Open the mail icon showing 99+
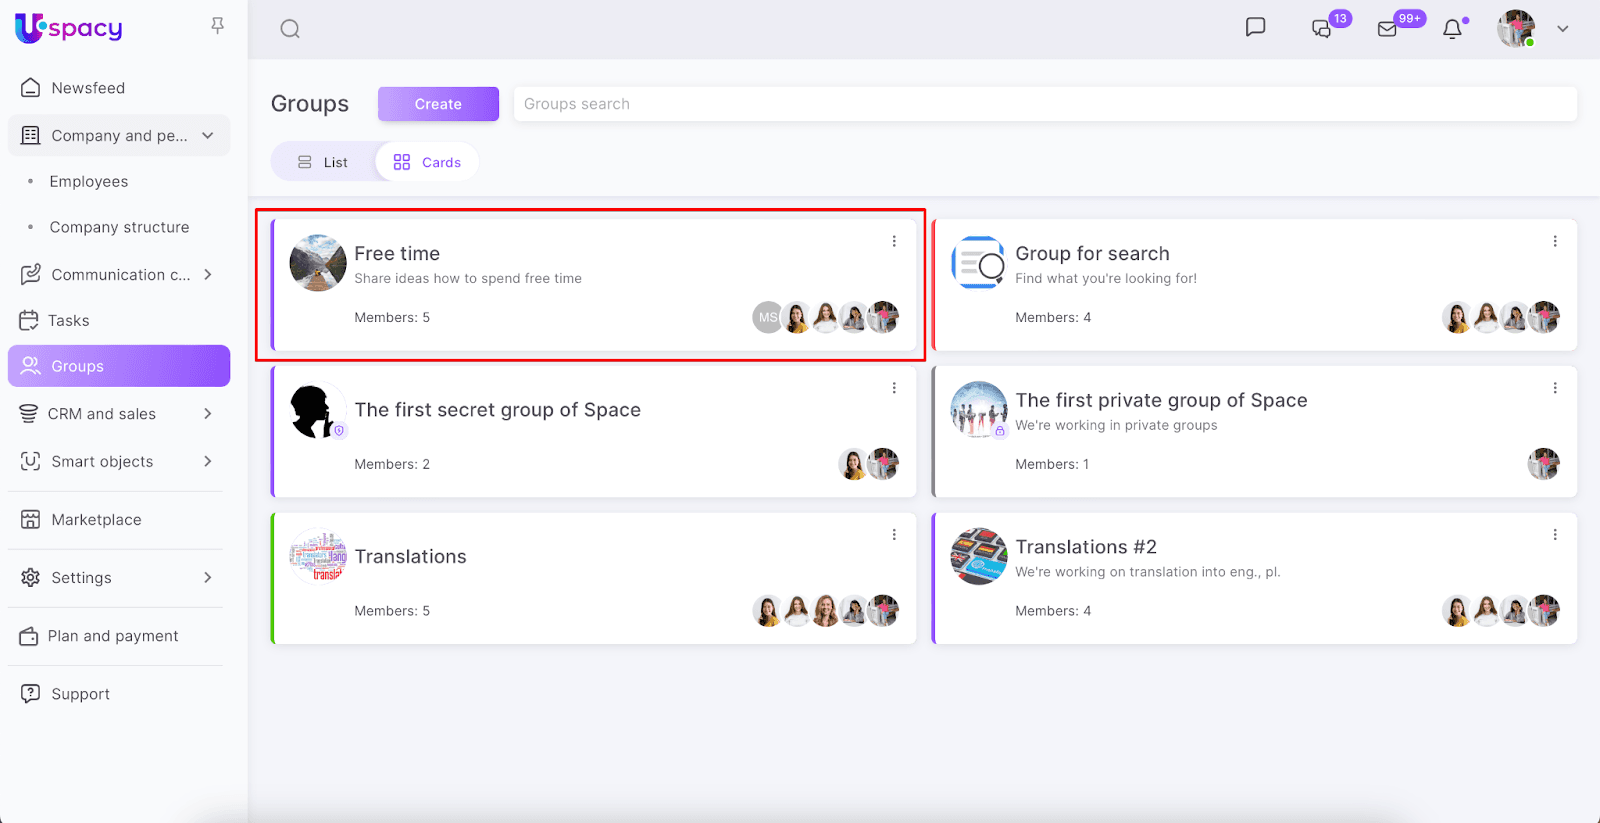The height and width of the screenshot is (823, 1600). point(1387,29)
